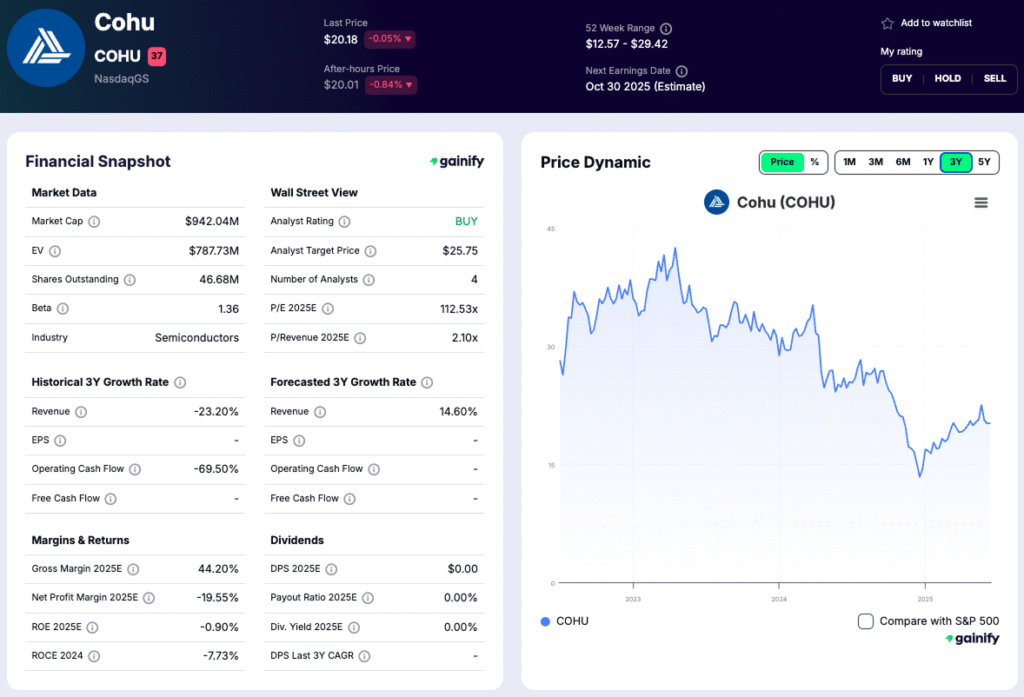Click the info icon beside 52 Week Range
Image resolution: width=1024 pixels, height=697 pixels.
[666, 29]
